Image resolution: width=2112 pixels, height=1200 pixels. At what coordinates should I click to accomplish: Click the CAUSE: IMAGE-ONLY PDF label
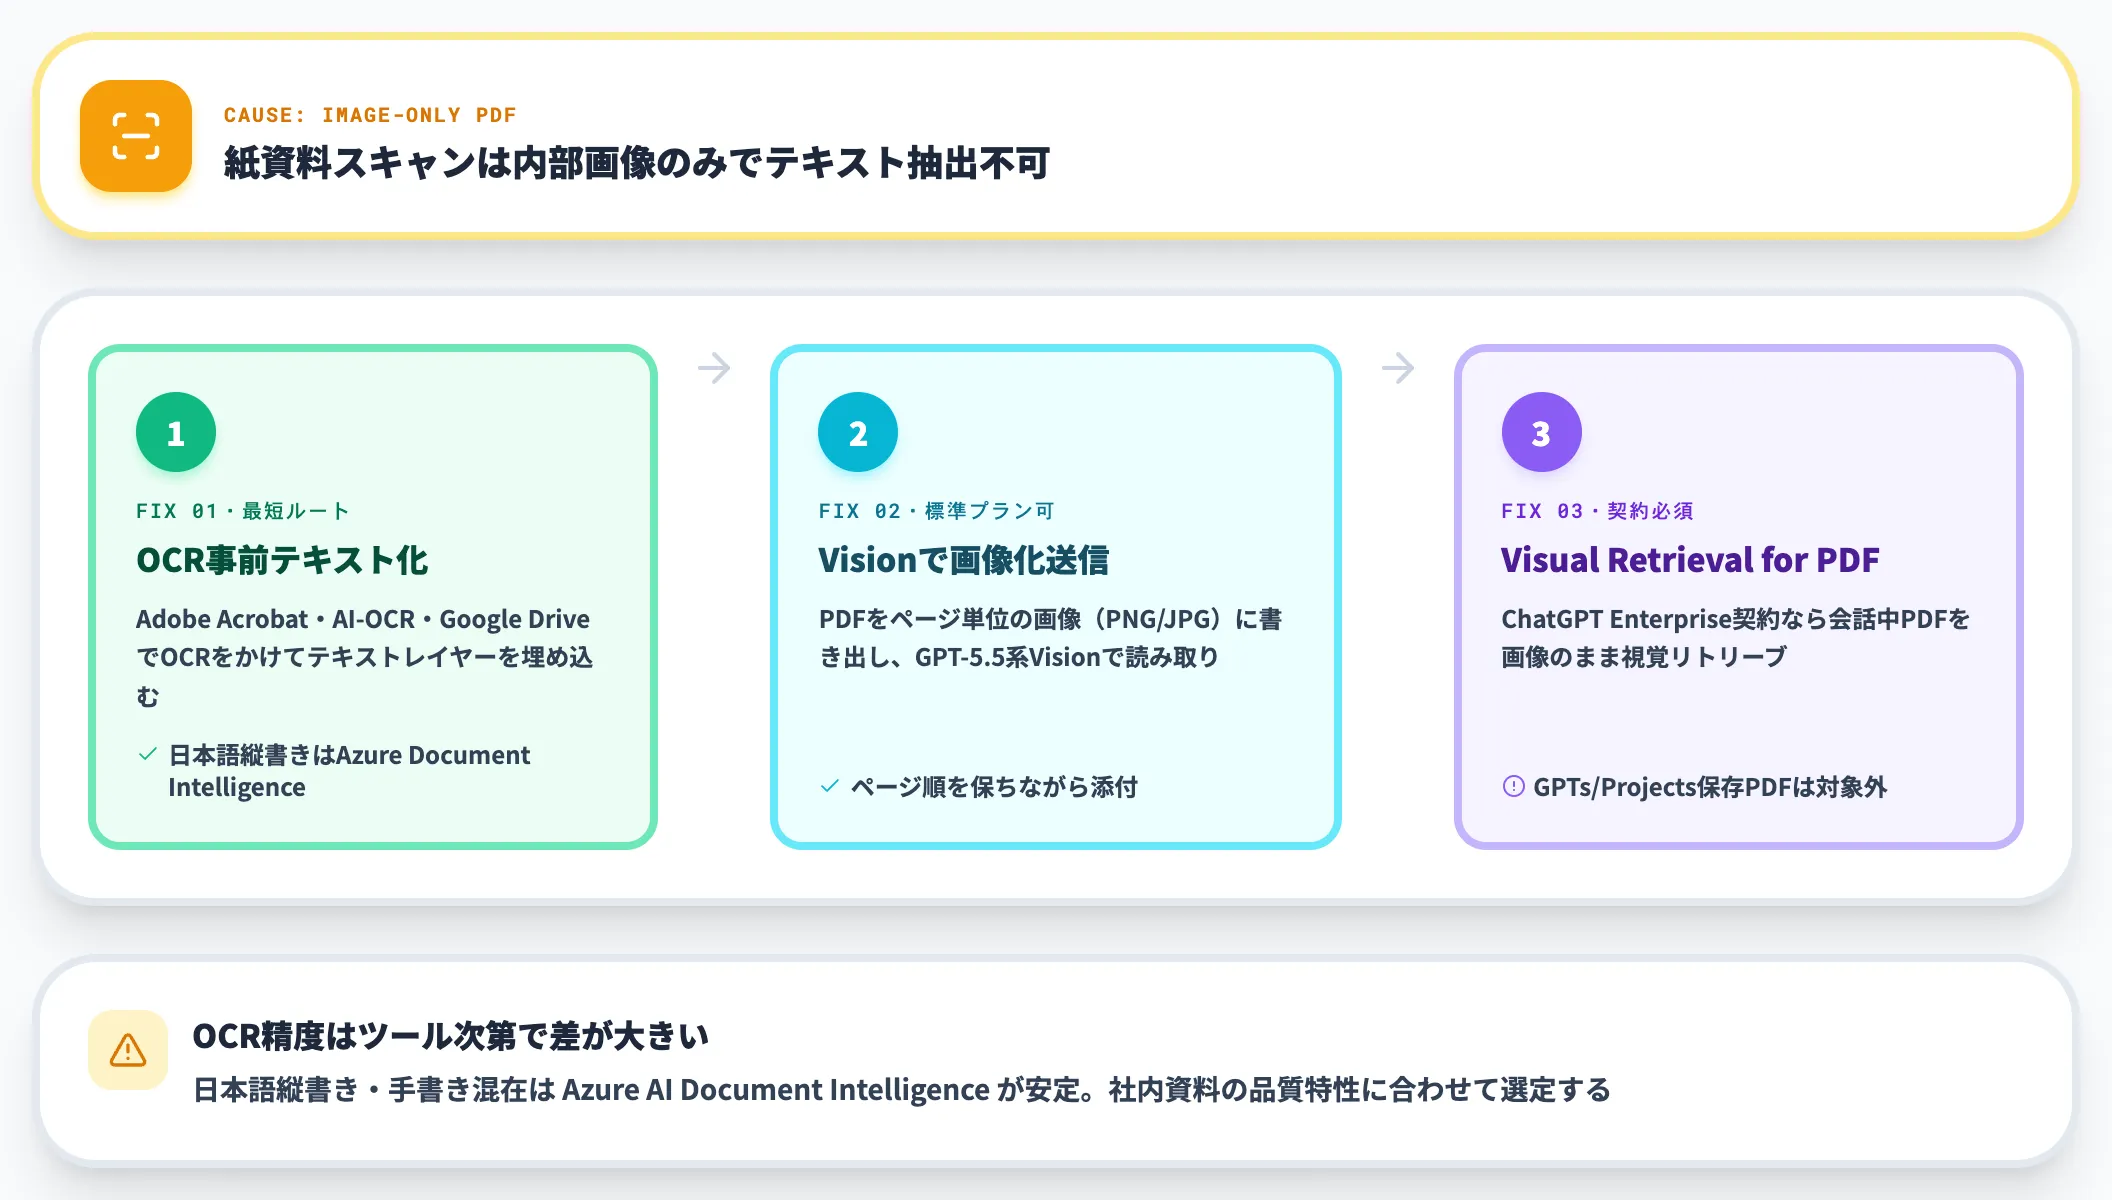tap(370, 115)
